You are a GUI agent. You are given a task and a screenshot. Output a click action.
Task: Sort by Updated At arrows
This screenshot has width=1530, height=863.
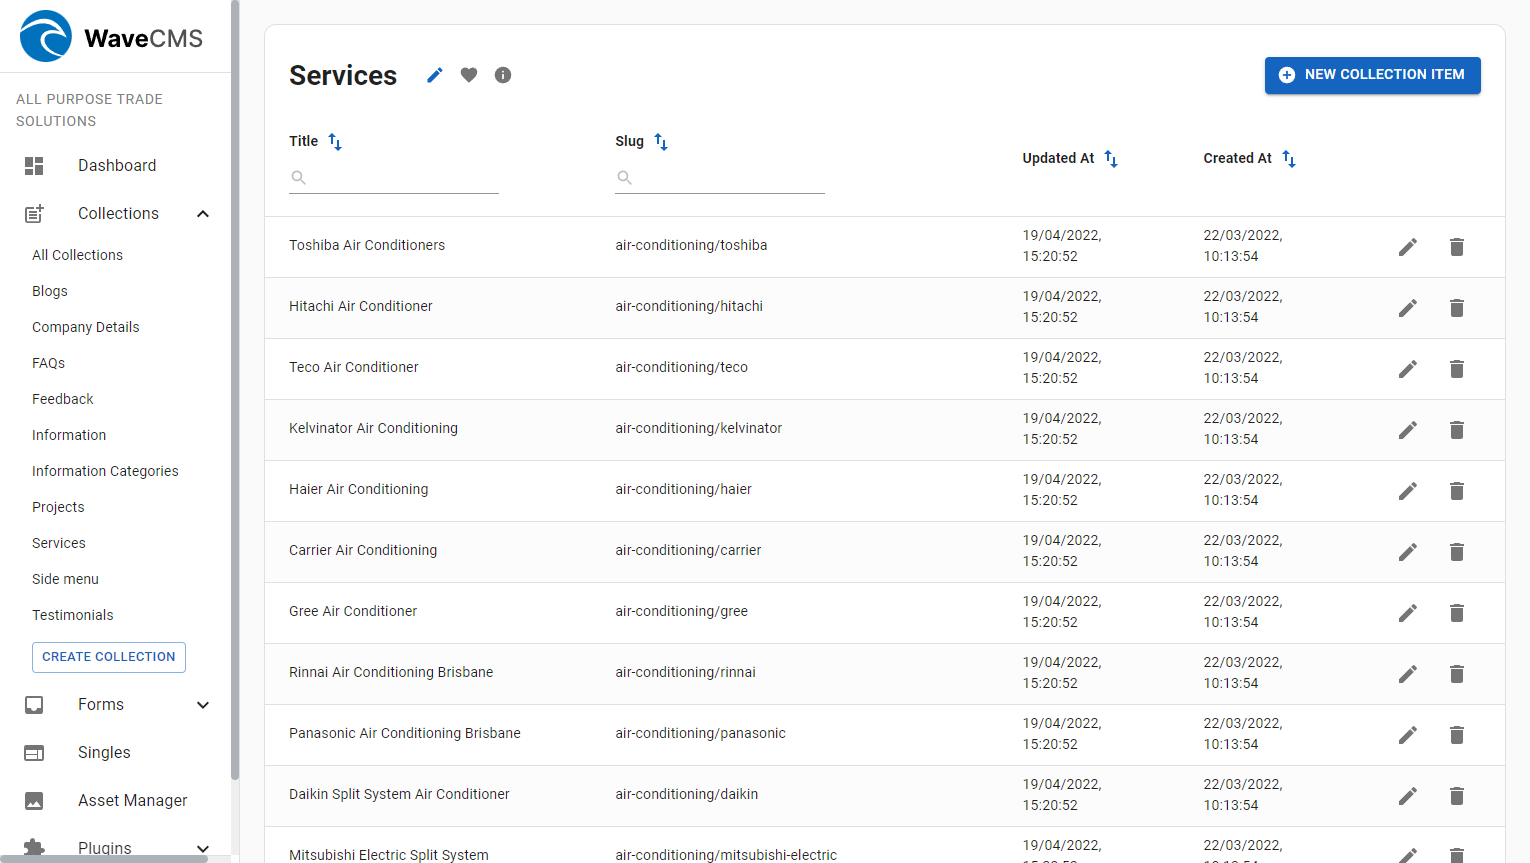(1111, 159)
